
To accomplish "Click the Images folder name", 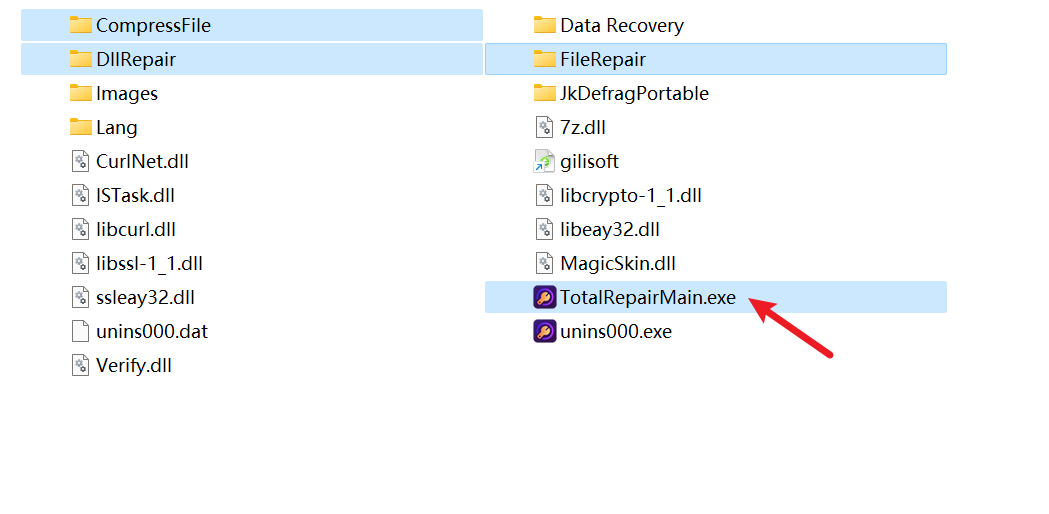I will [x=127, y=94].
